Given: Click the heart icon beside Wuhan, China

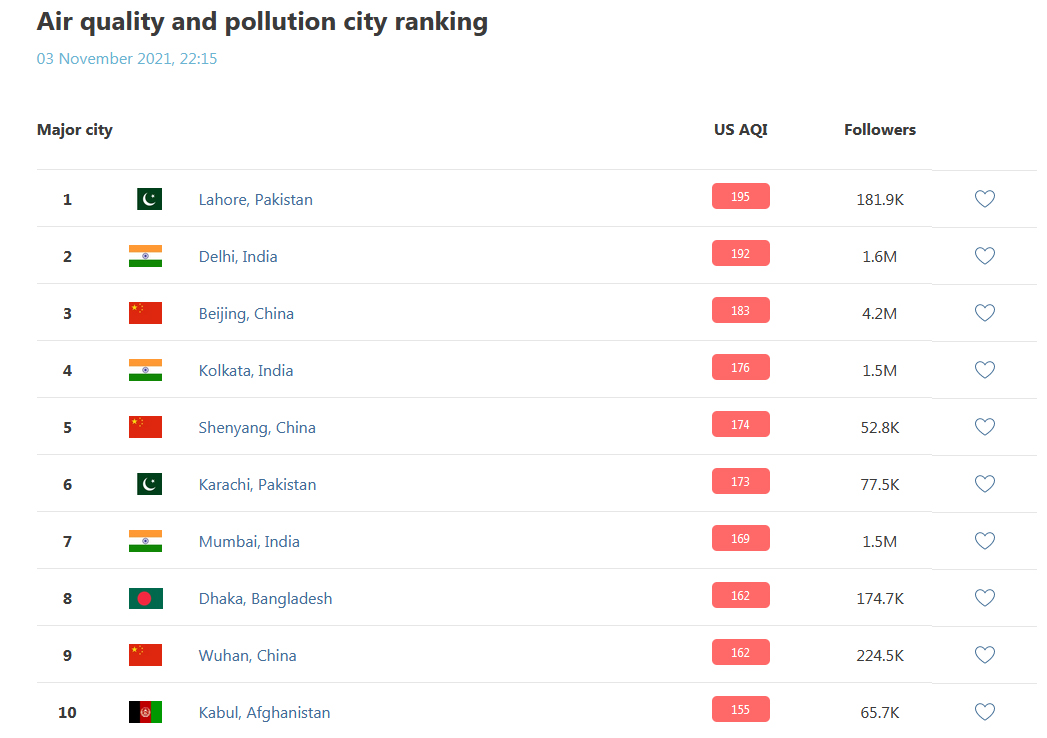Looking at the screenshot, I should (985, 655).
